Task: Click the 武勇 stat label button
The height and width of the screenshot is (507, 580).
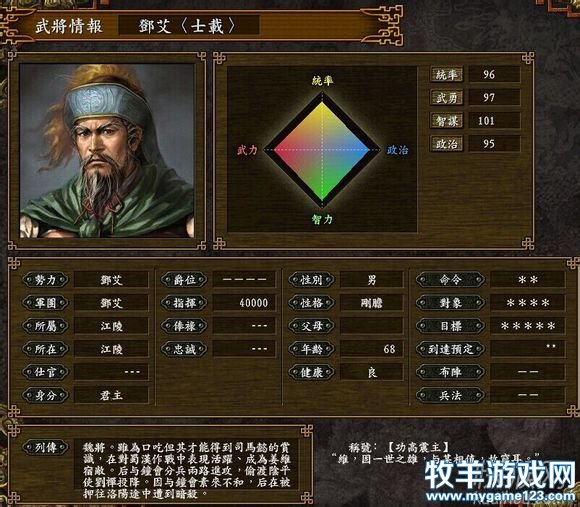Action: pyautogui.click(x=446, y=98)
